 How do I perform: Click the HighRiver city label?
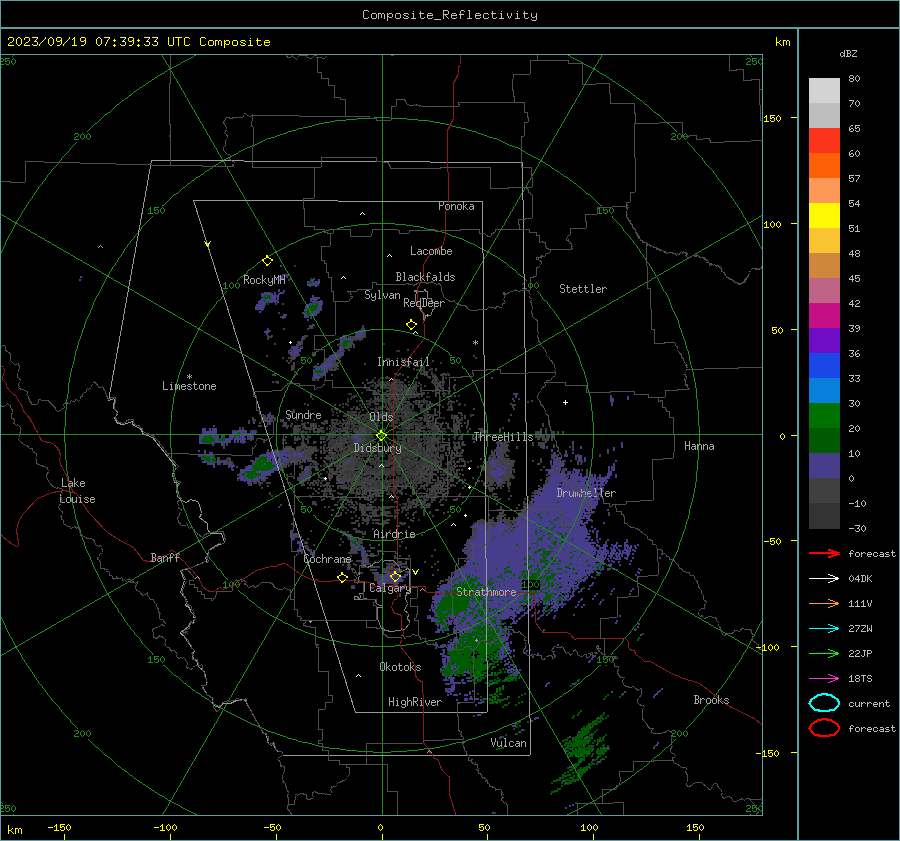(415, 702)
